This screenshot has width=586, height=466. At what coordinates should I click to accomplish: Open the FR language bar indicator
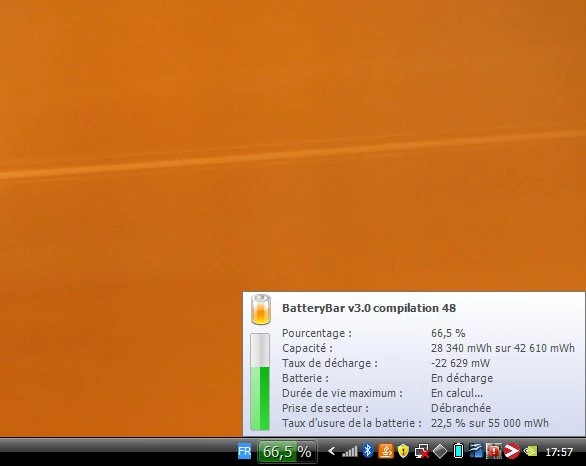coord(245,451)
